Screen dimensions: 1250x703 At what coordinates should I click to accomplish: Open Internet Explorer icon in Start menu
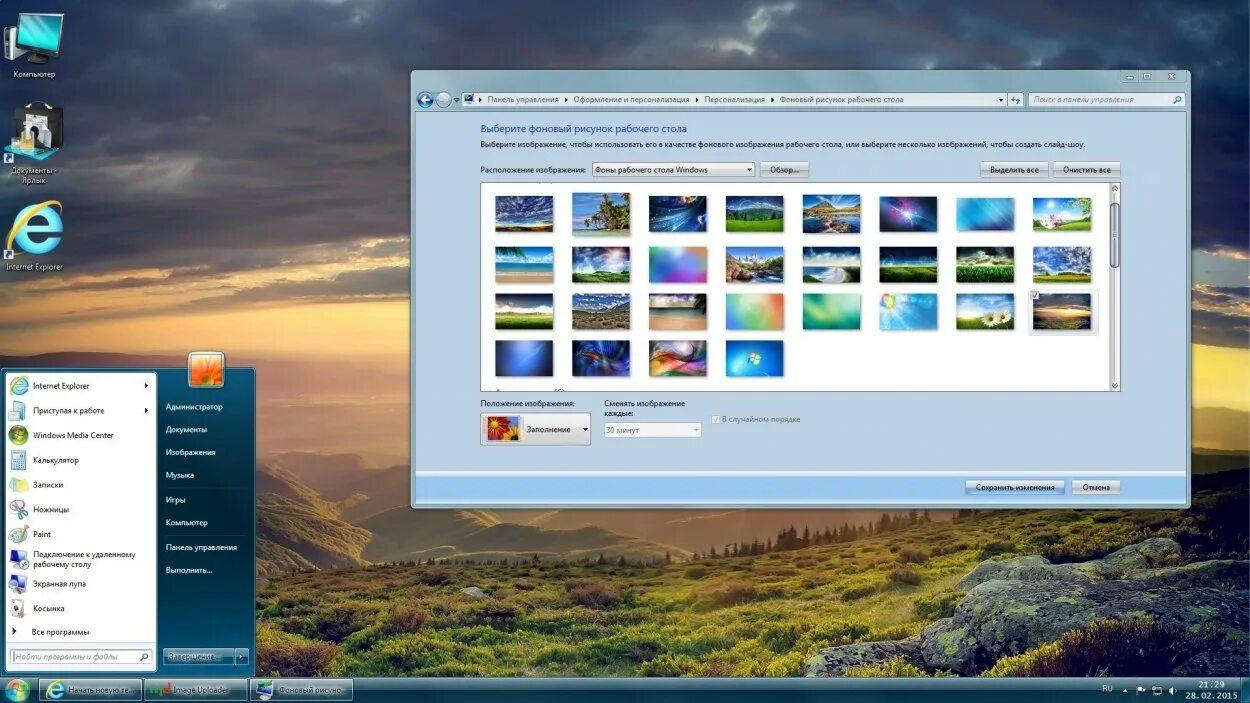tap(19, 386)
